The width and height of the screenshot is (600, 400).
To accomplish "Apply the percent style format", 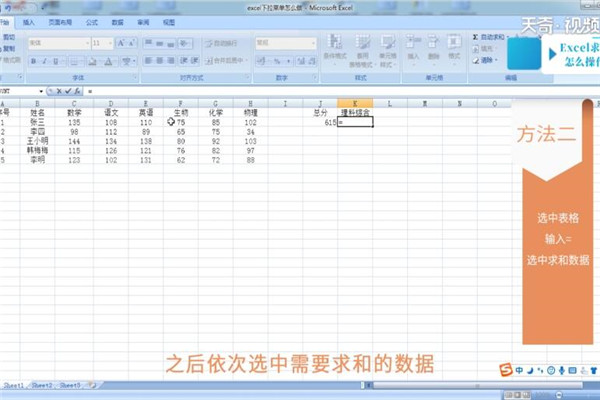I will coord(277,61).
